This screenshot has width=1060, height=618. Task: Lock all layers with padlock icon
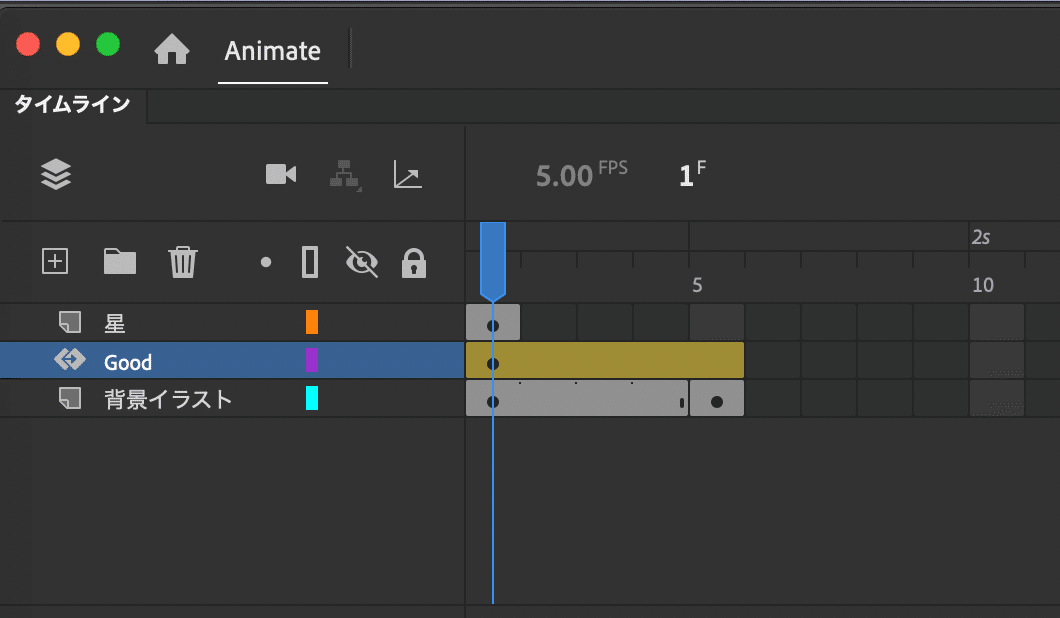[414, 262]
